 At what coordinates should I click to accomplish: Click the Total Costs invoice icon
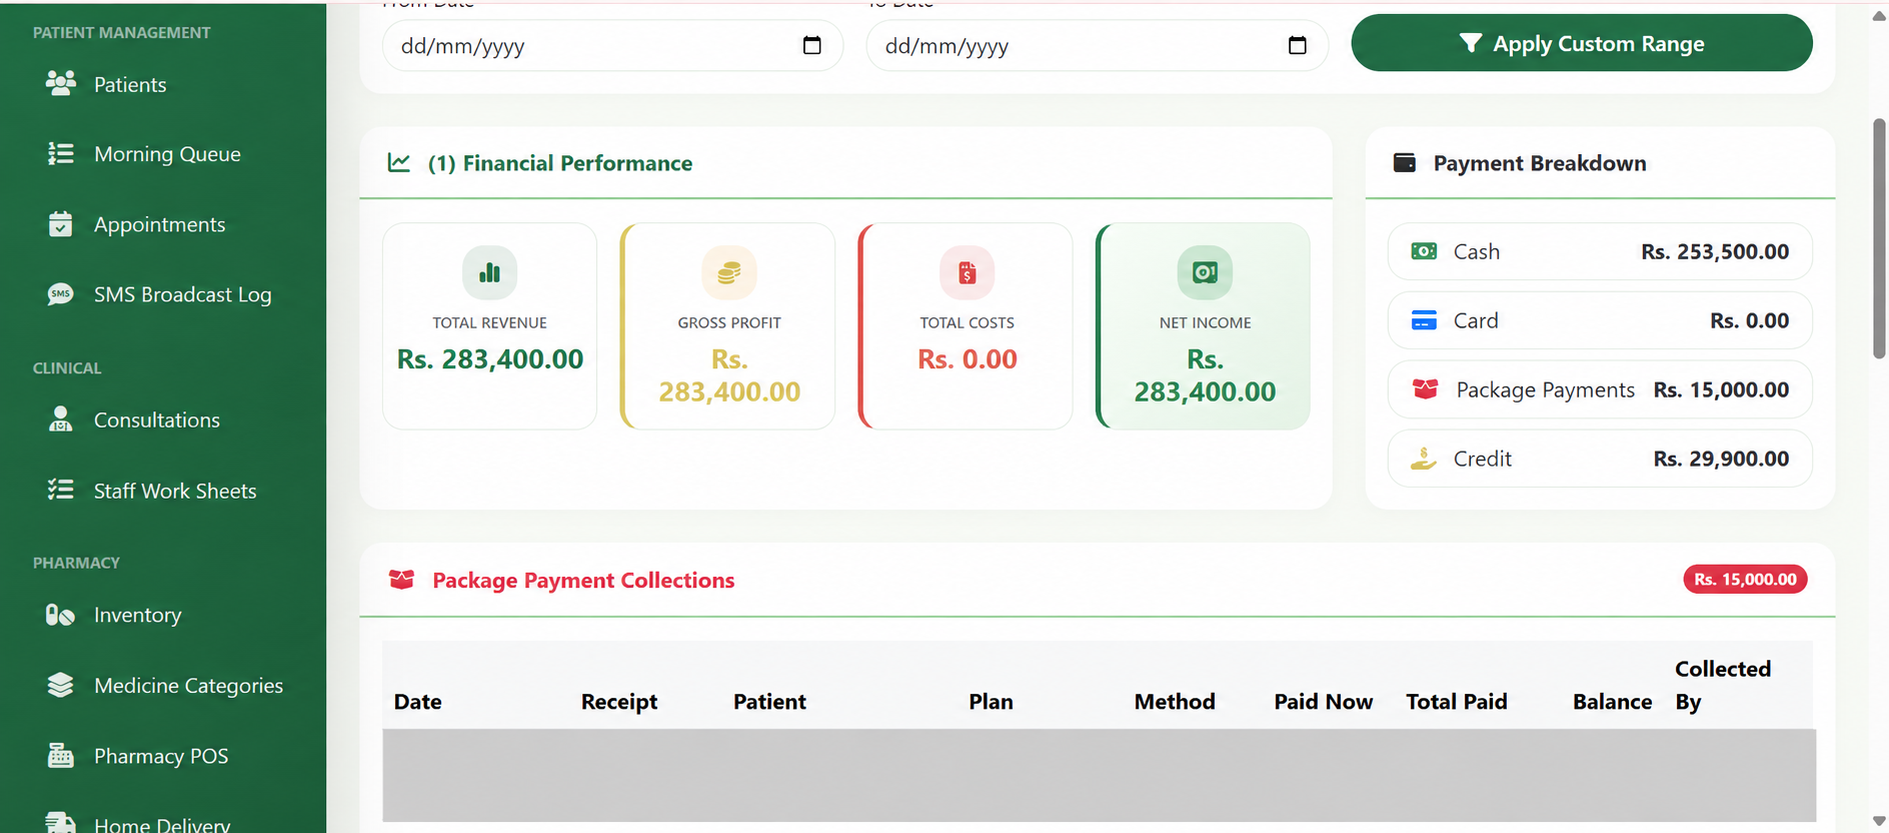(x=967, y=272)
